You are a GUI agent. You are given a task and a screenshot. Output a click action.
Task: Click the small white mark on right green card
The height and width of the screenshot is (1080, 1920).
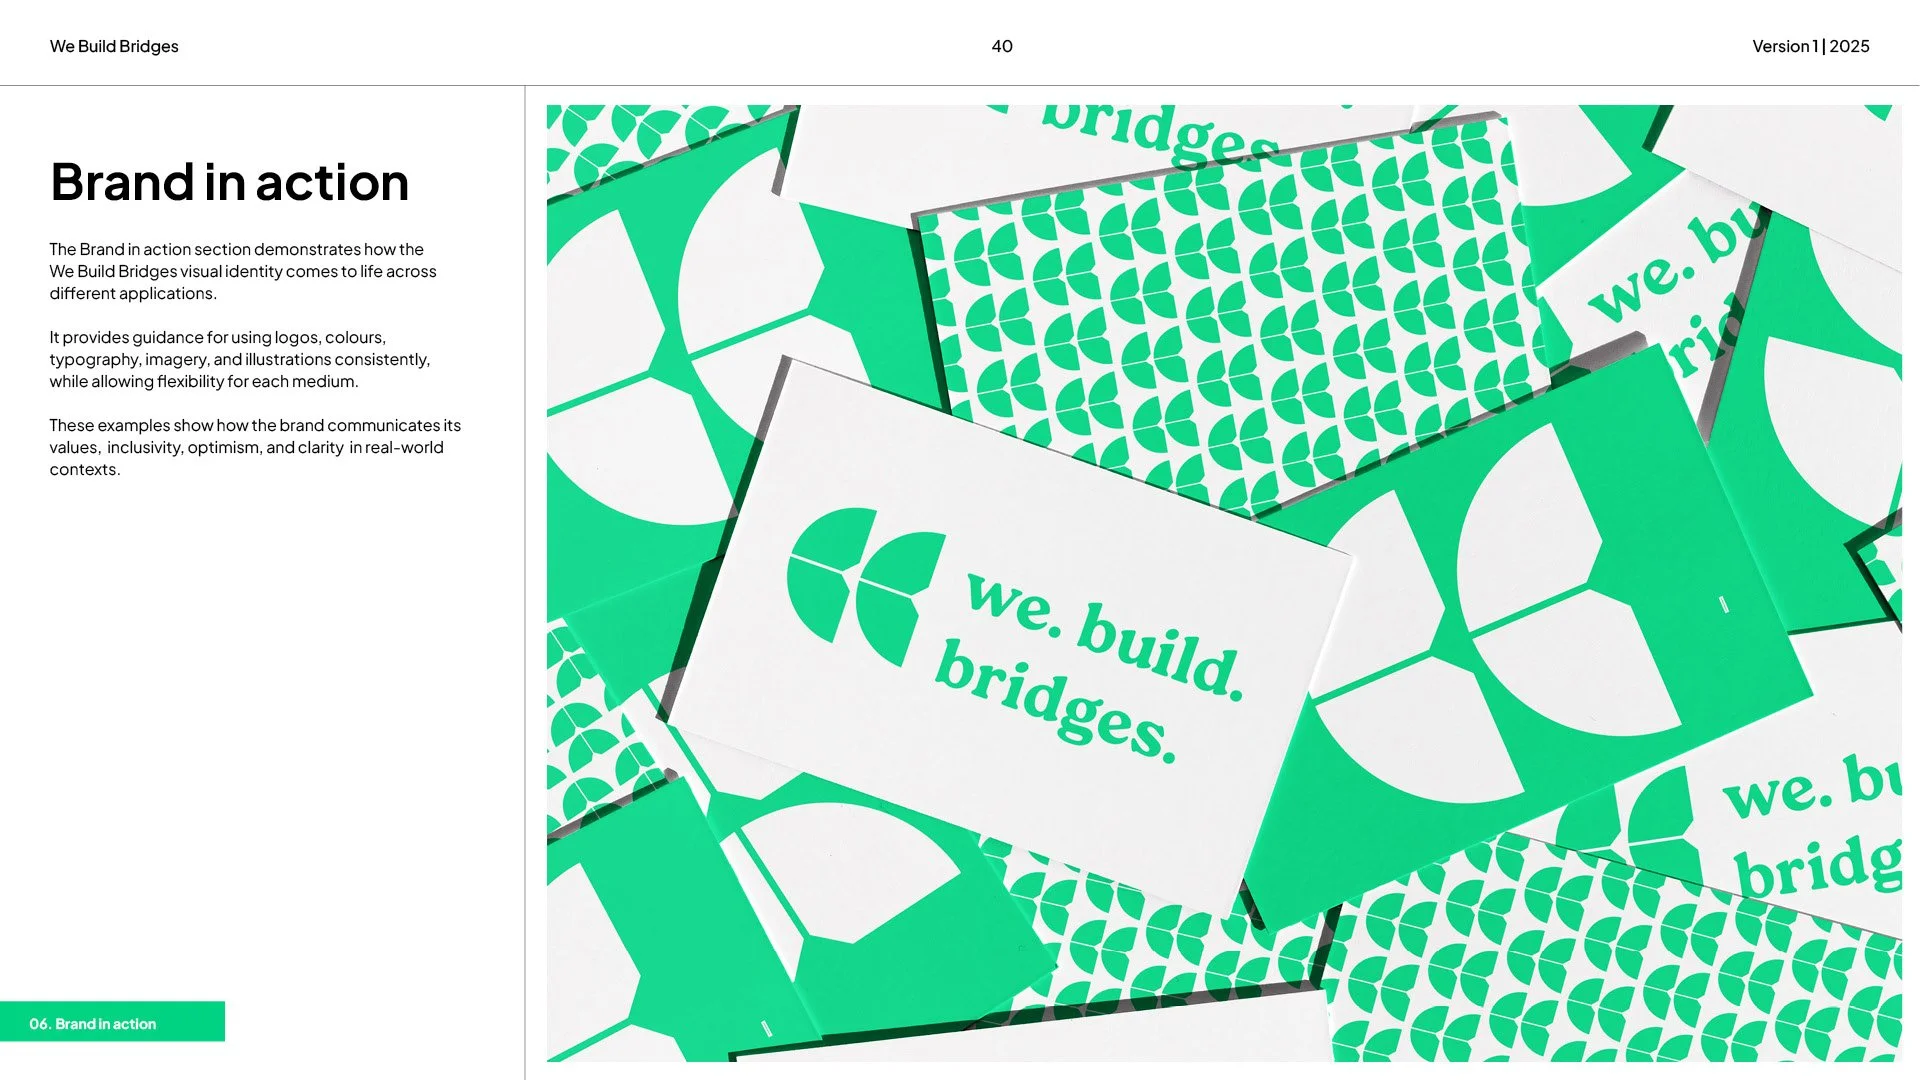click(x=1723, y=604)
